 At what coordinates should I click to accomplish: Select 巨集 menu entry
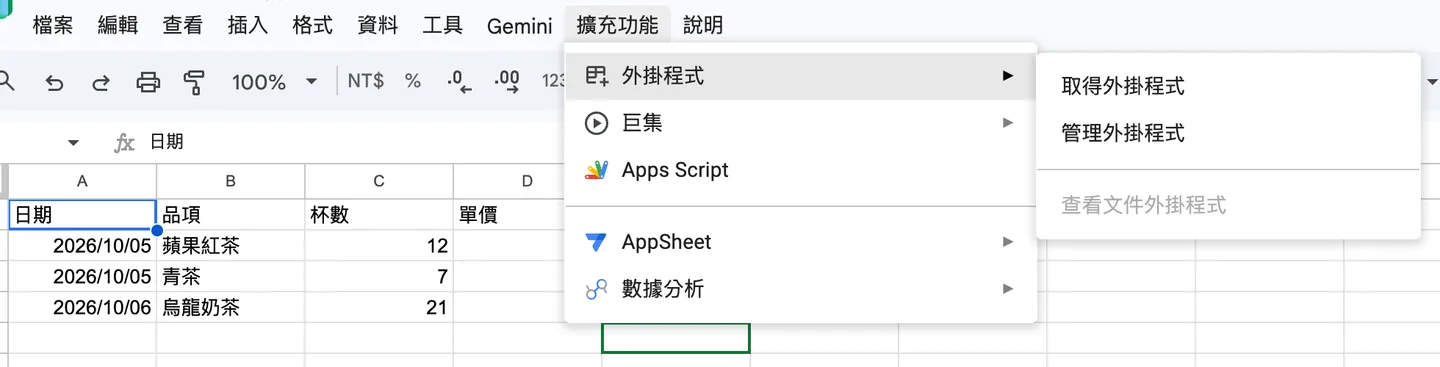click(801, 123)
